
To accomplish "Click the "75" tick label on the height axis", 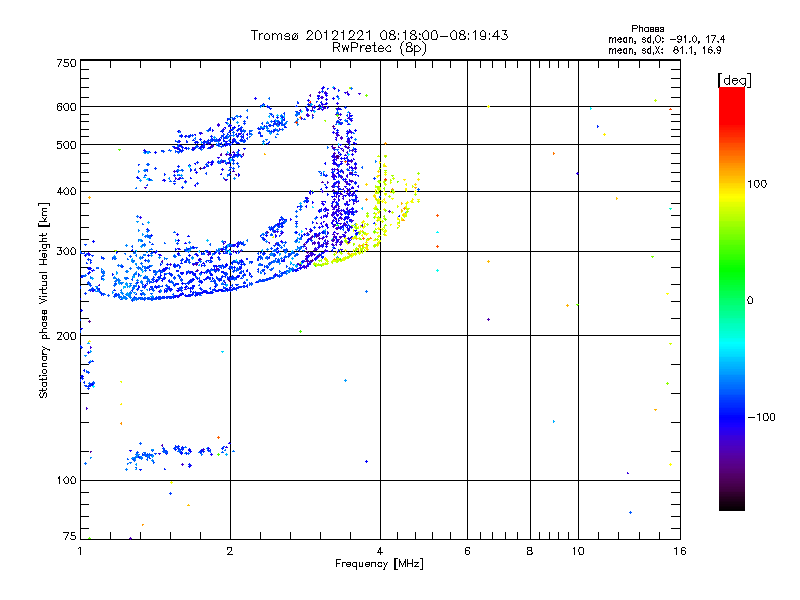I will click(x=70, y=536).
